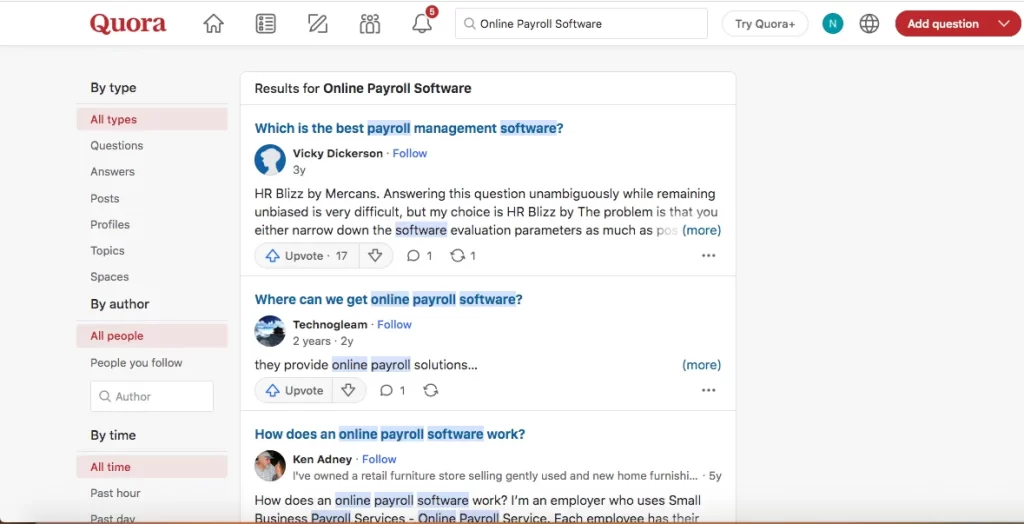
Task: Expand (more) on Technogleam's answer
Action: pyautogui.click(x=701, y=365)
